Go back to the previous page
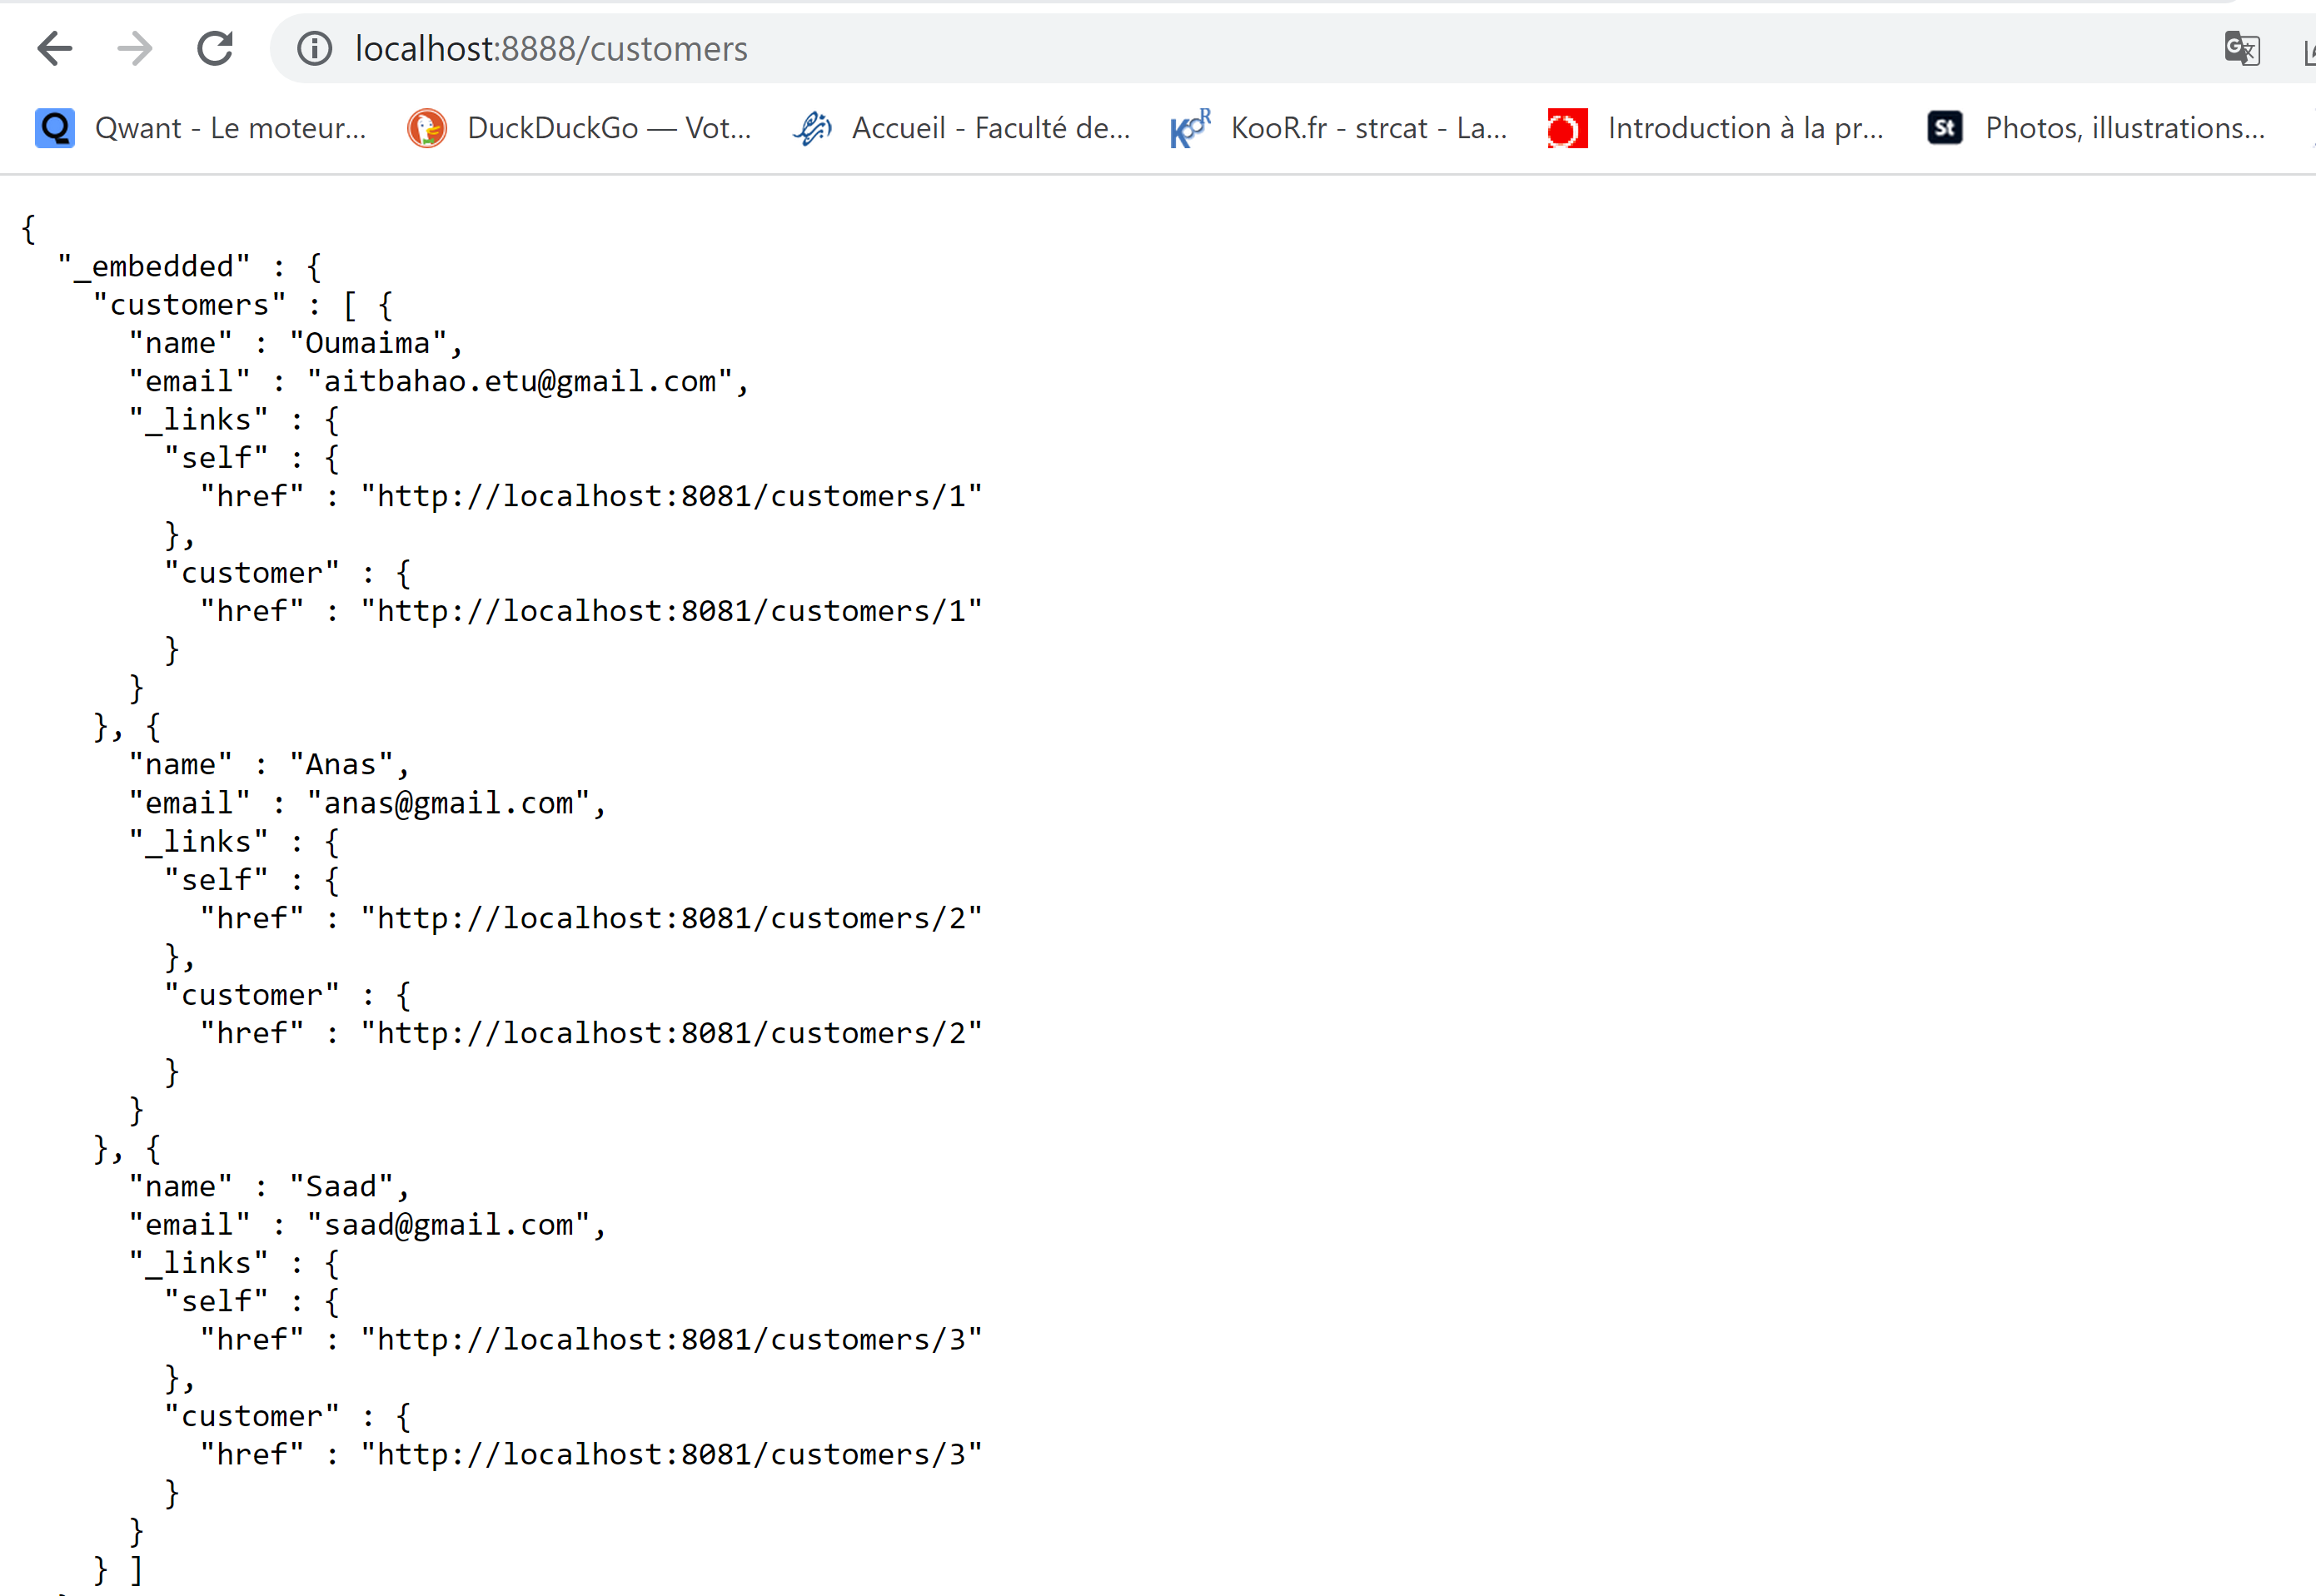The image size is (2316, 1596). coord(55,48)
